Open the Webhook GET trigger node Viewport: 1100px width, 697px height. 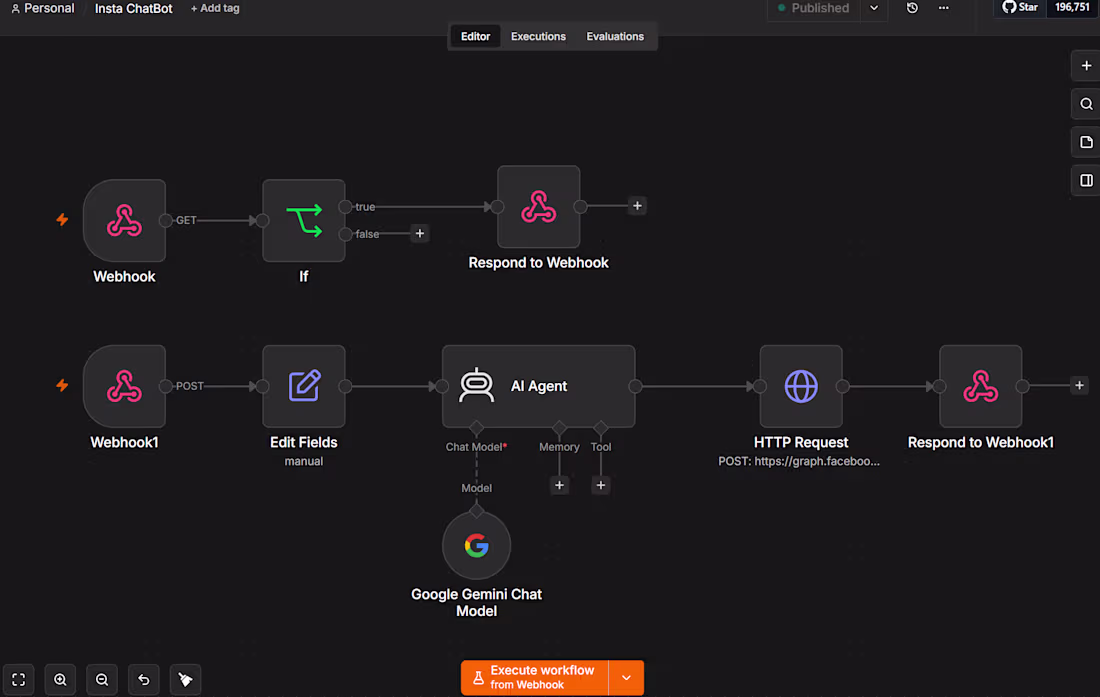point(124,220)
